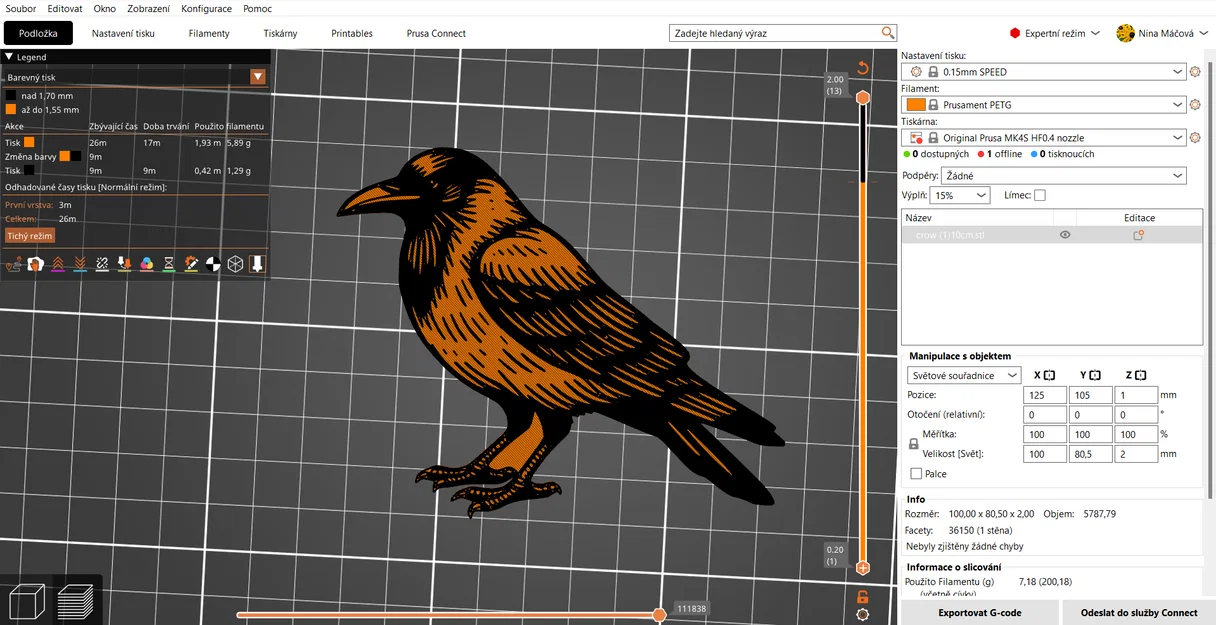Toggle retractions icon with upward chevrons
This screenshot has width=1216, height=625.
pos(58,264)
